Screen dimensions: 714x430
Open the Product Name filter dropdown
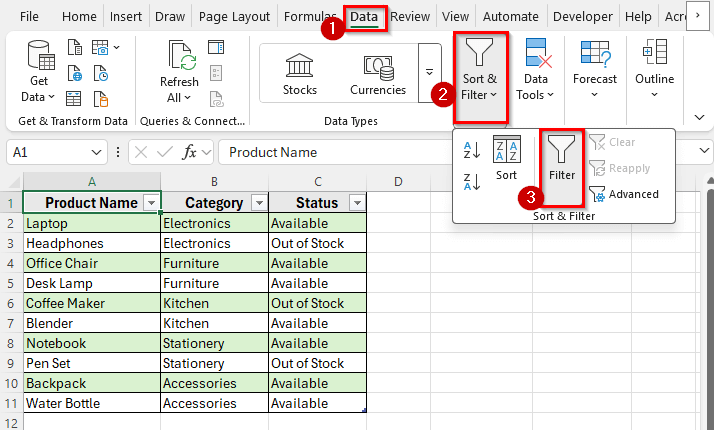[152, 203]
